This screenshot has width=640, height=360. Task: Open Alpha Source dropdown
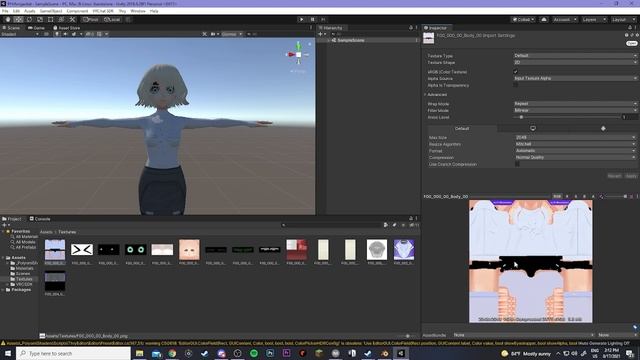[x=575, y=78]
